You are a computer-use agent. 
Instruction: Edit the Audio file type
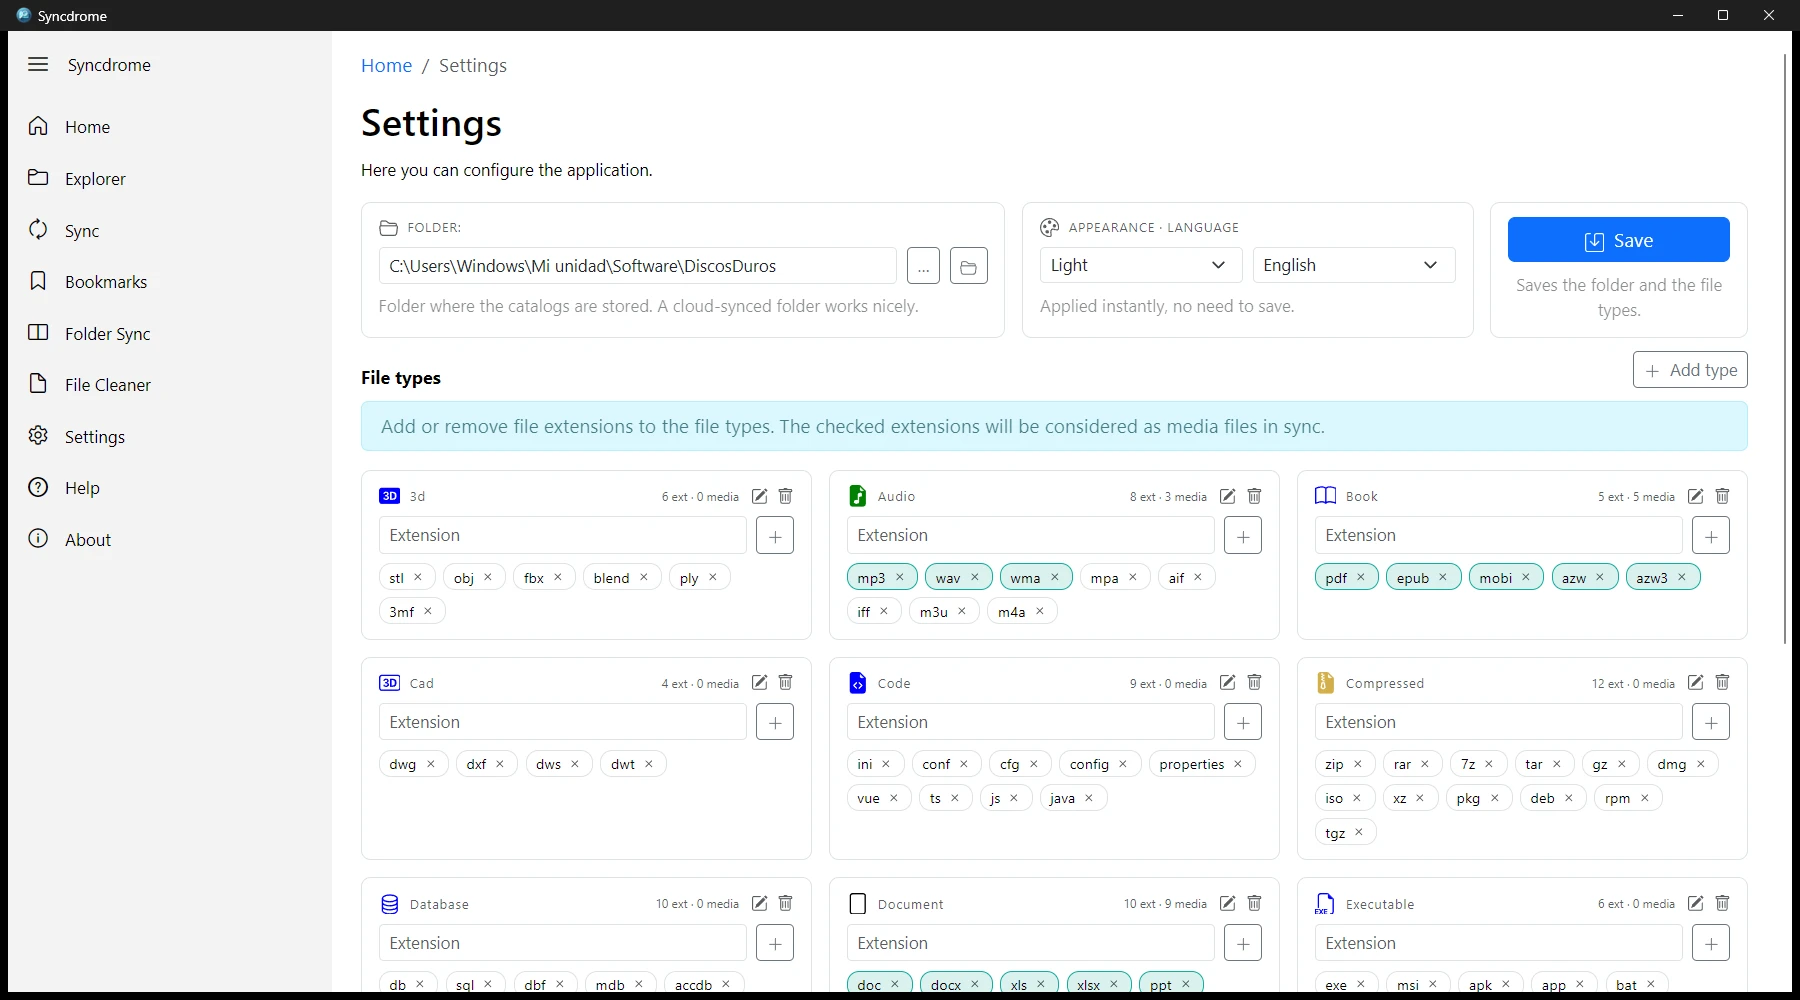pos(1228,496)
